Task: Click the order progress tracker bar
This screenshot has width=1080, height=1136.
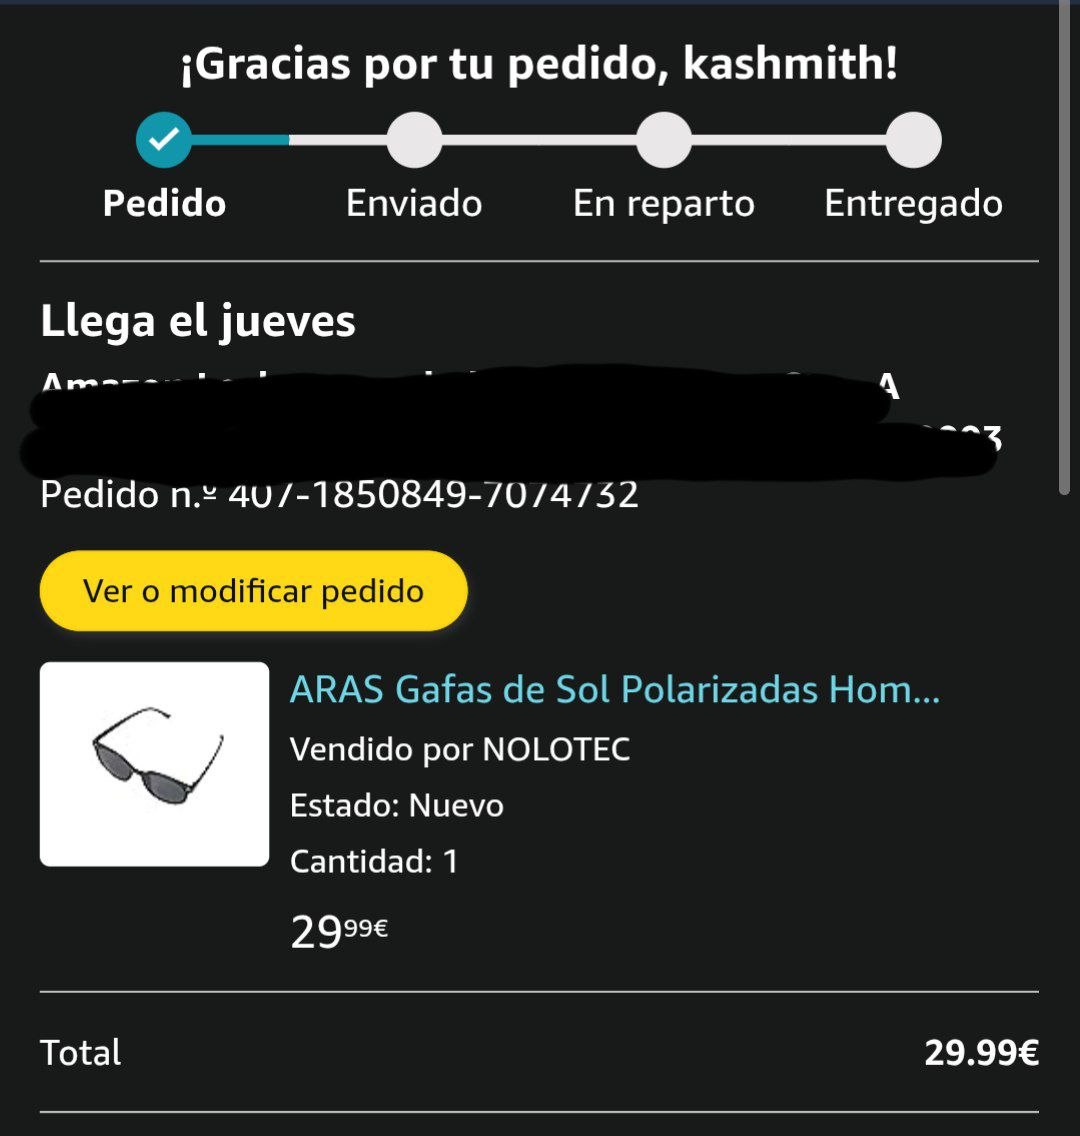Action: point(539,140)
